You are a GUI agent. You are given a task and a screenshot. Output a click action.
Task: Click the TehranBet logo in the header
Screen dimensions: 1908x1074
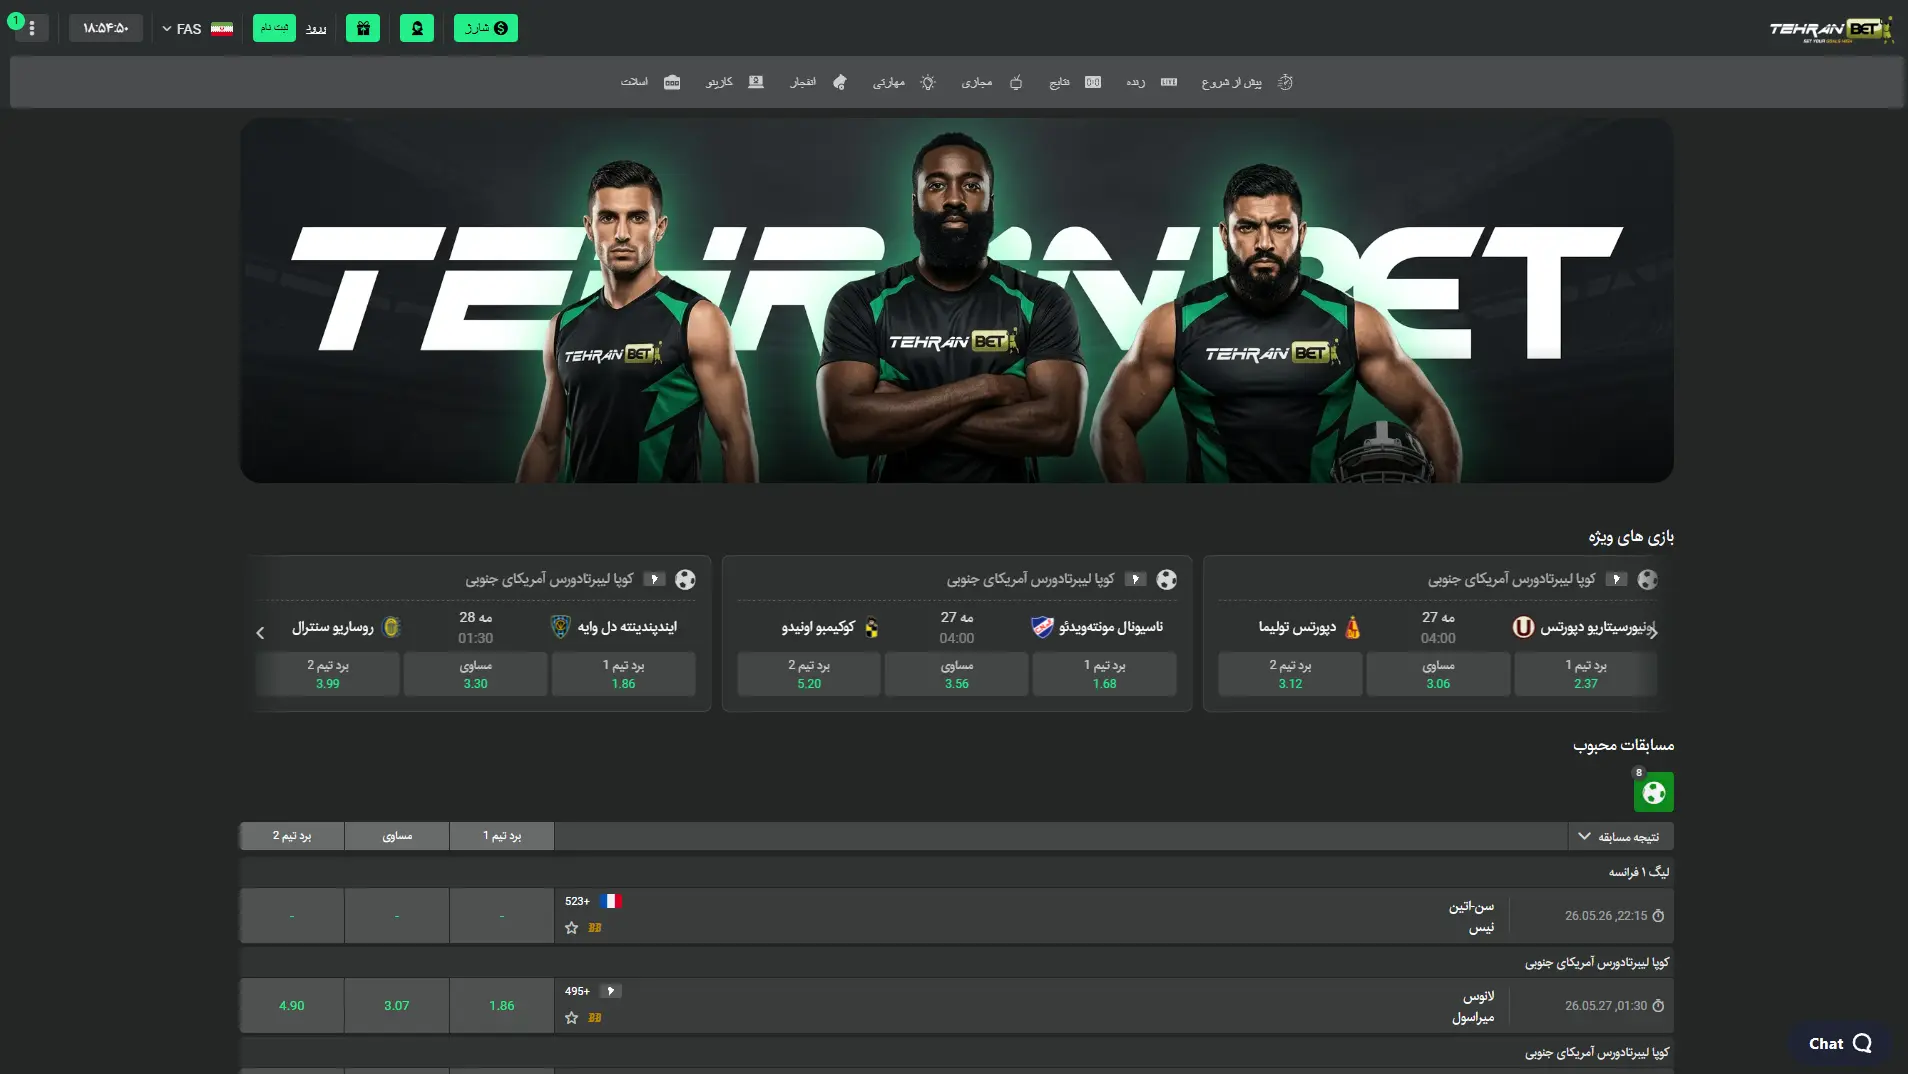[x=1830, y=29]
